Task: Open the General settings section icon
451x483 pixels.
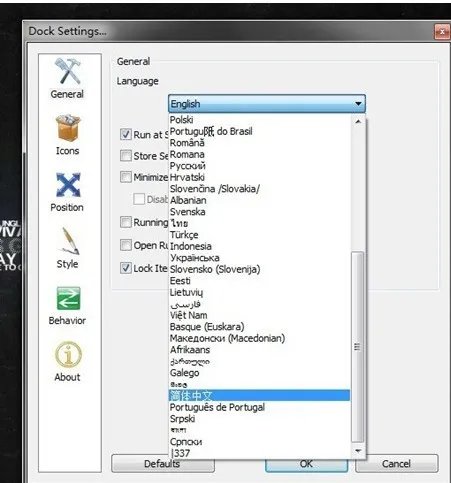Action: click(x=68, y=72)
